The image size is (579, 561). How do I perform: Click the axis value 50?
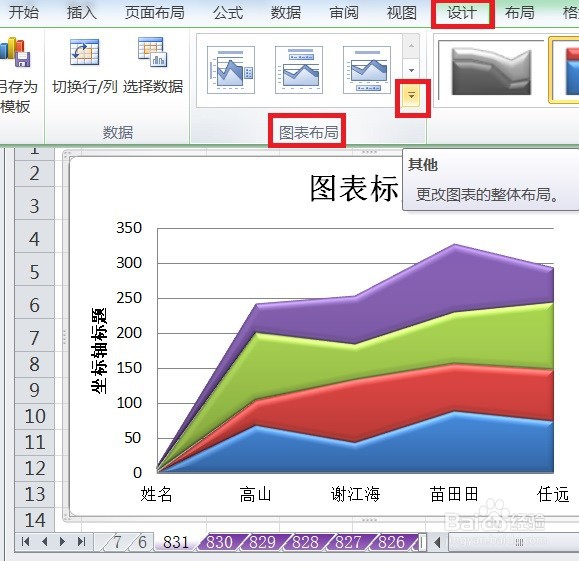pyautogui.click(x=133, y=438)
